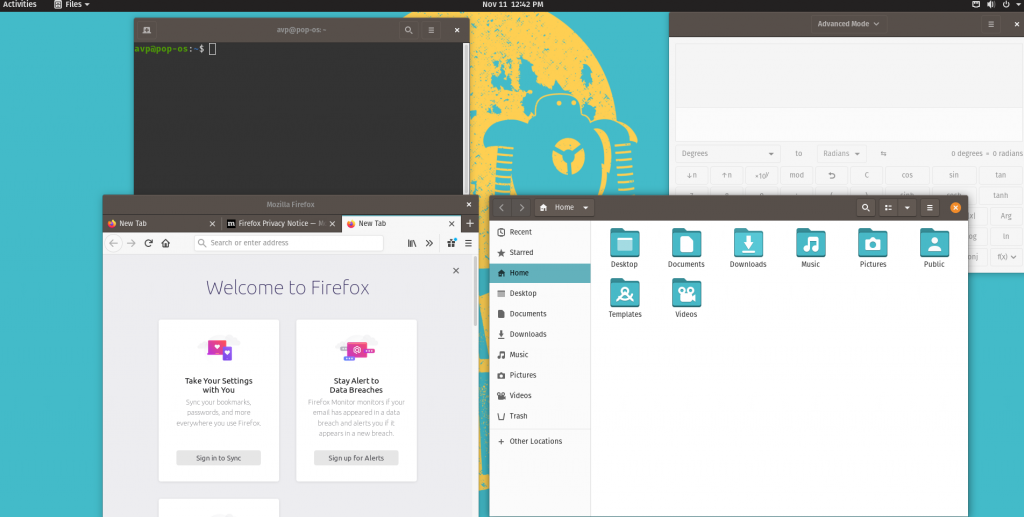Open Files view options dropdown arrow

pyautogui.click(x=906, y=208)
